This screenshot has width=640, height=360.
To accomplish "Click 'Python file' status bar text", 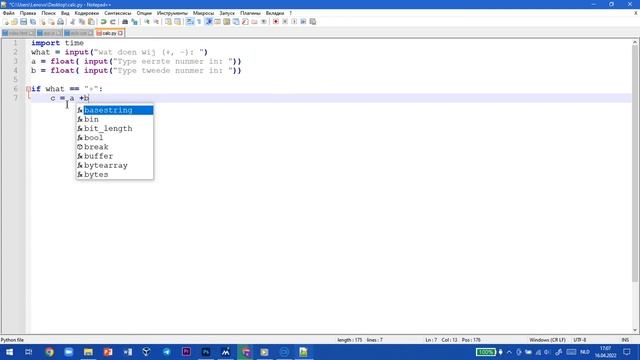I will (x=12, y=340).
